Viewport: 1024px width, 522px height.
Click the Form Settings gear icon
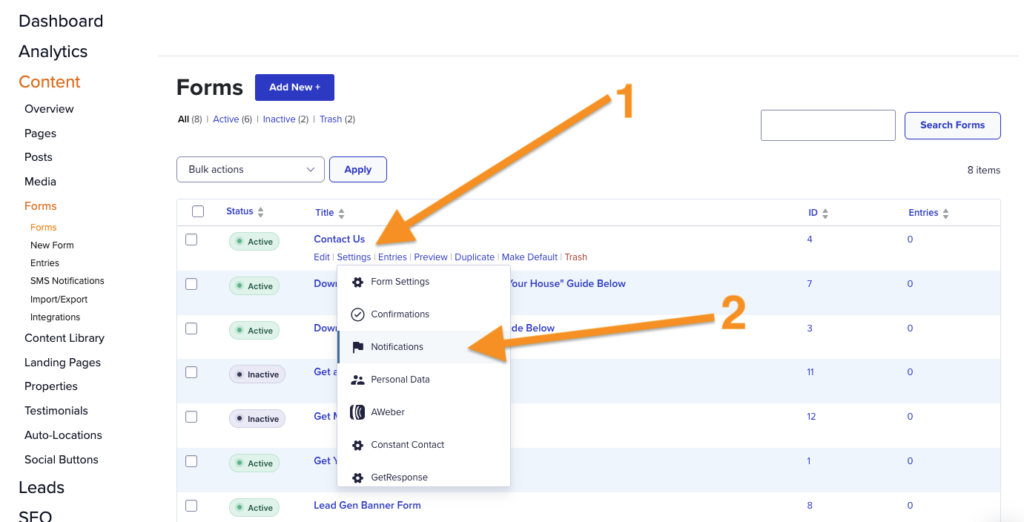(x=357, y=282)
